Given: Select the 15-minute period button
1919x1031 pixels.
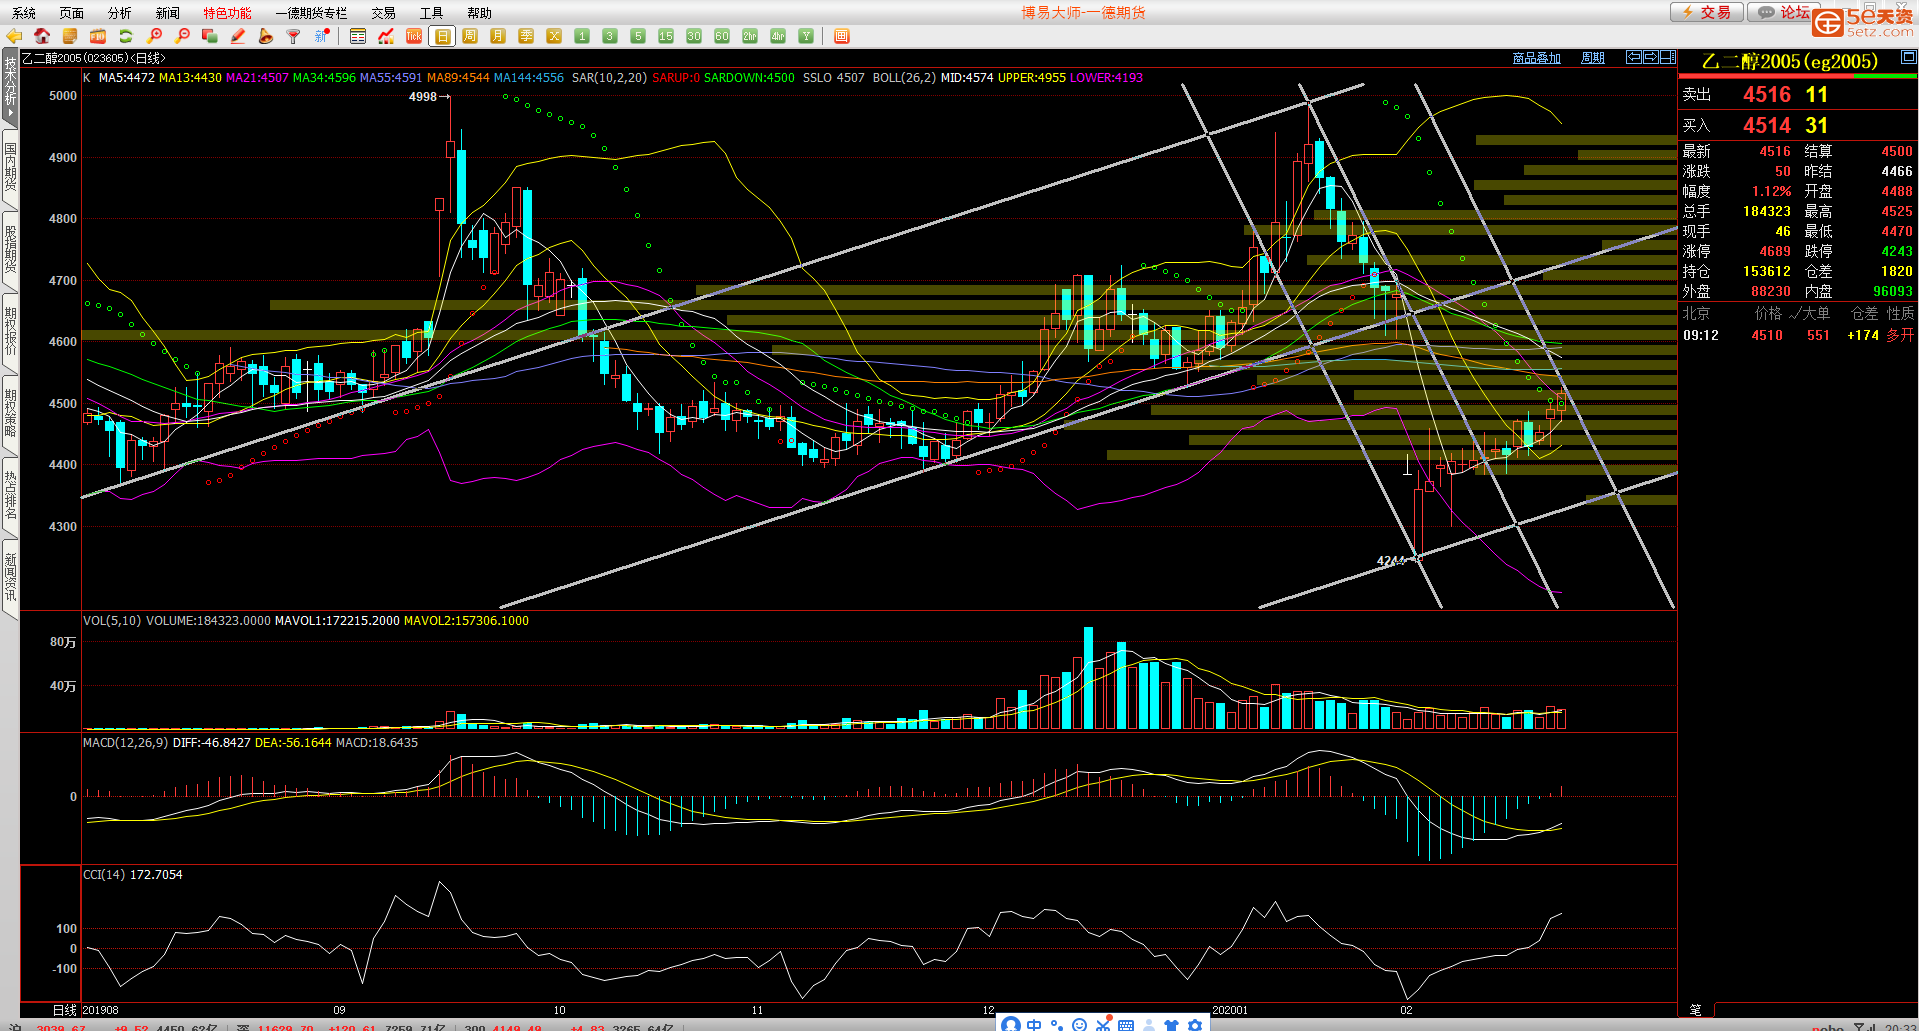Looking at the screenshot, I should pyautogui.click(x=666, y=36).
